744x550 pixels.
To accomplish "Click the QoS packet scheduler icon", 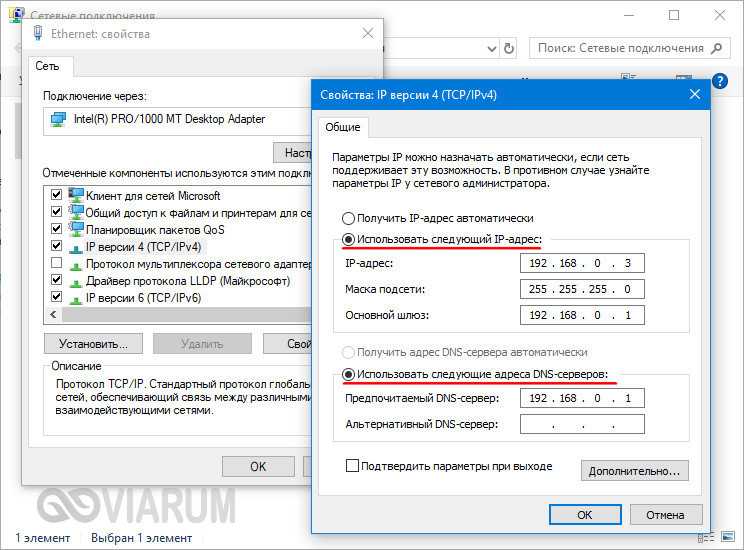I will tap(76, 229).
